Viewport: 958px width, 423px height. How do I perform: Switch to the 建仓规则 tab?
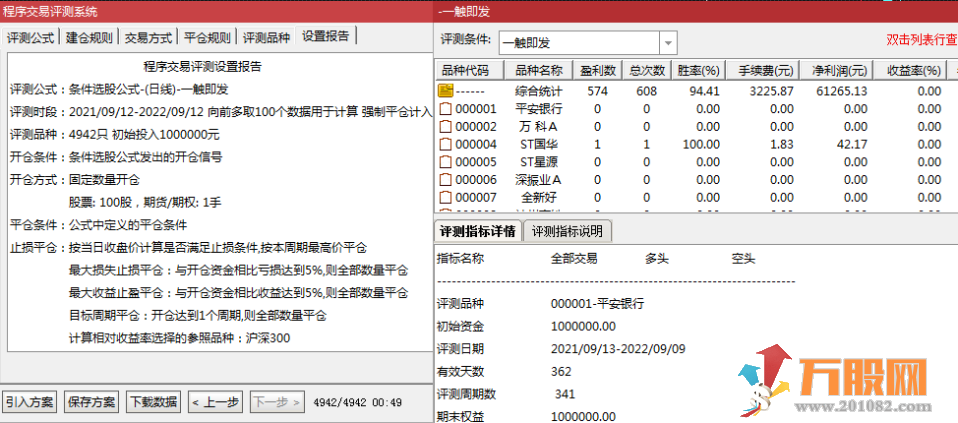[x=89, y=37]
